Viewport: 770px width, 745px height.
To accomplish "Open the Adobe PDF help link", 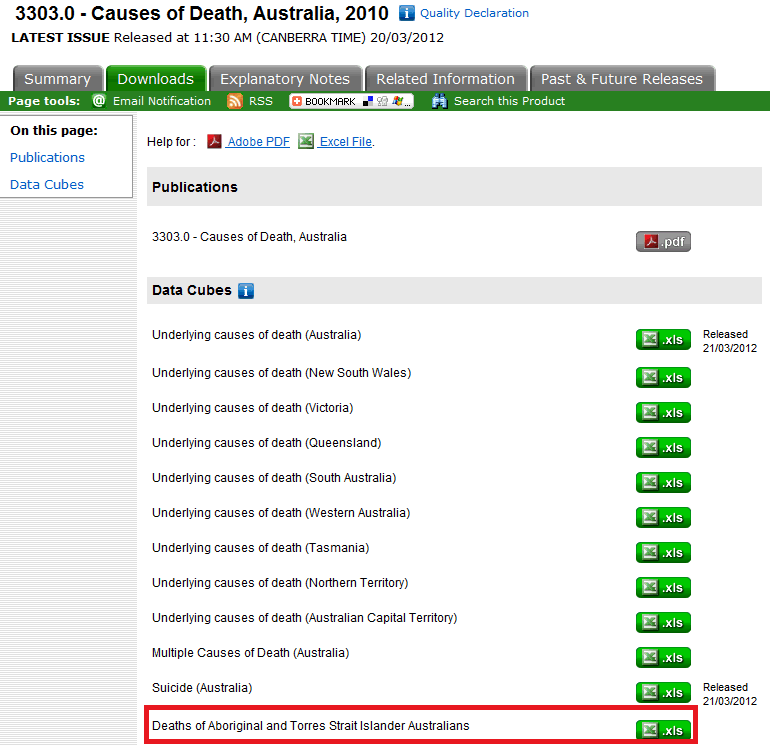I will point(258,142).
